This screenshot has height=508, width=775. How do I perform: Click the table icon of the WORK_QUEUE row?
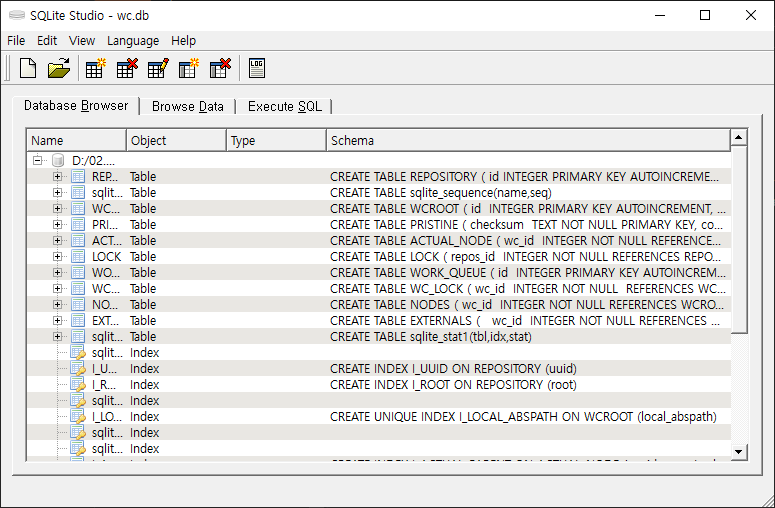coord(78,272)
